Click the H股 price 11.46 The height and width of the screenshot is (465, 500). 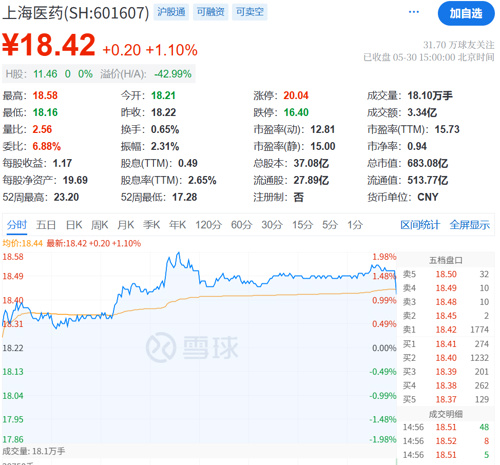(45, 74)
